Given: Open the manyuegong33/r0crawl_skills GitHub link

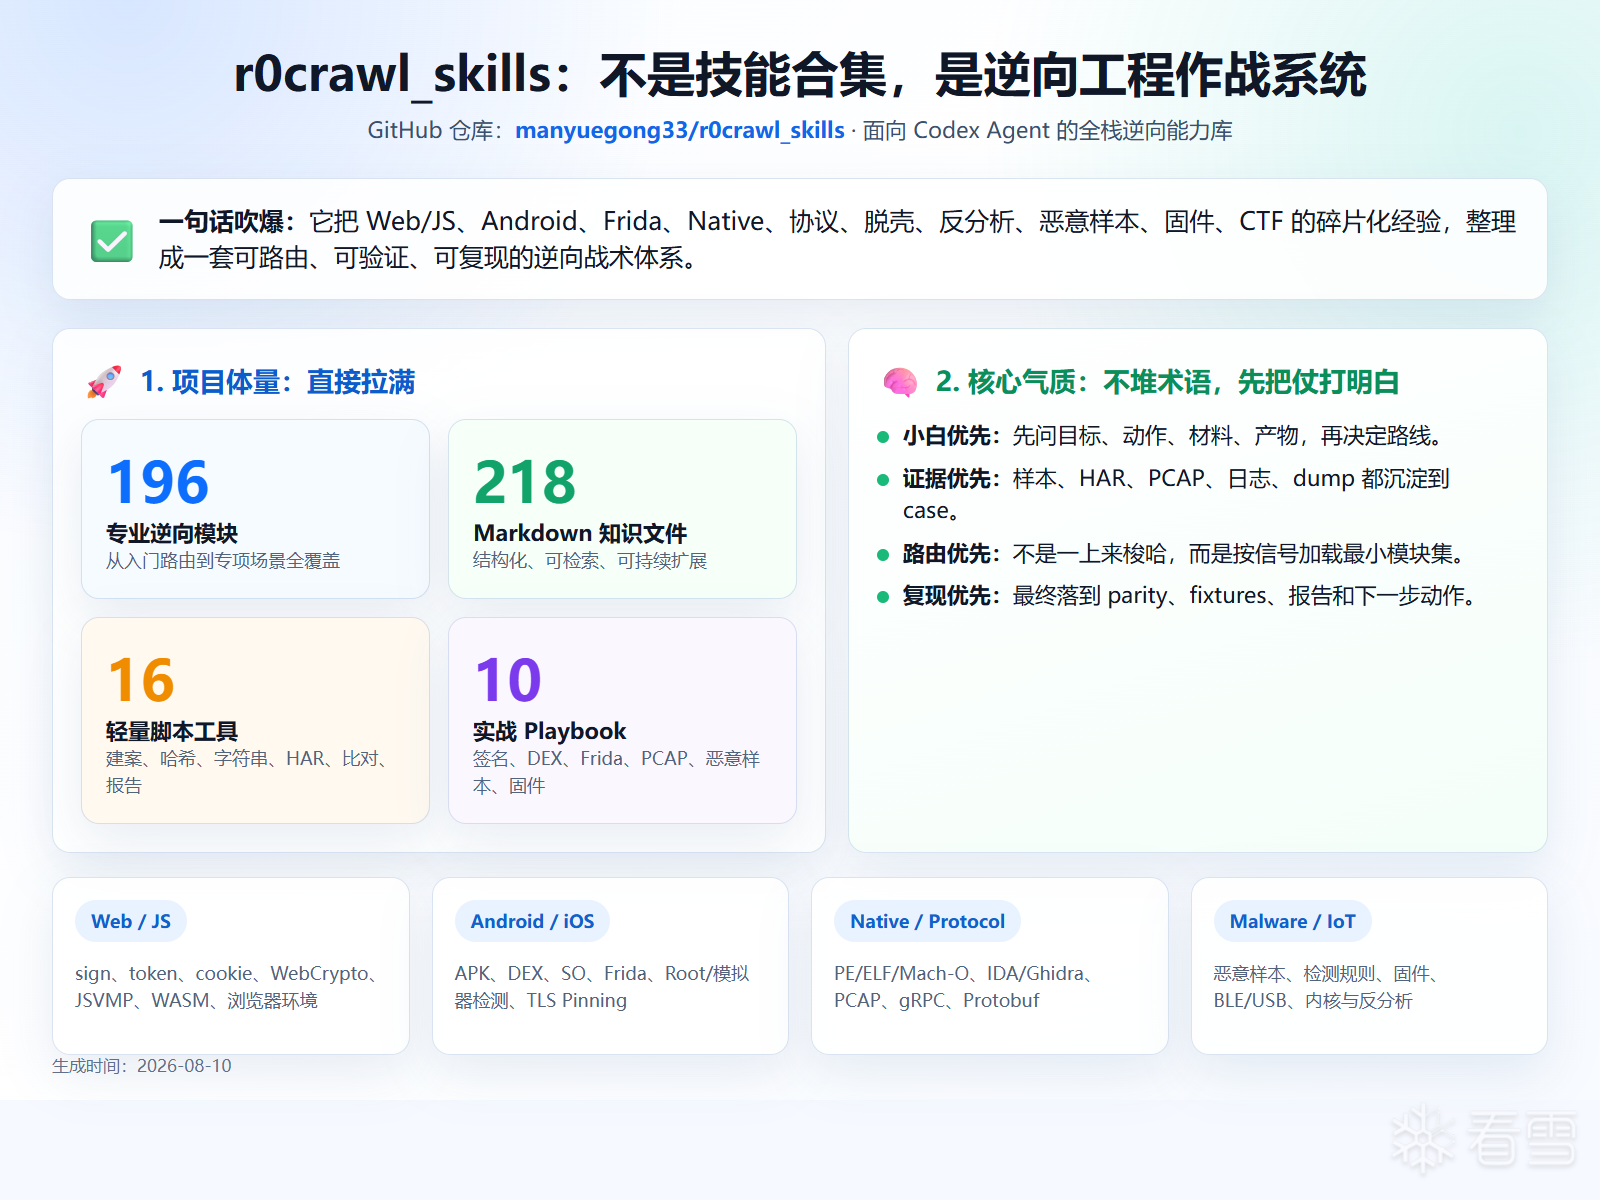Looking at the screenshot, I should [679, 131].
